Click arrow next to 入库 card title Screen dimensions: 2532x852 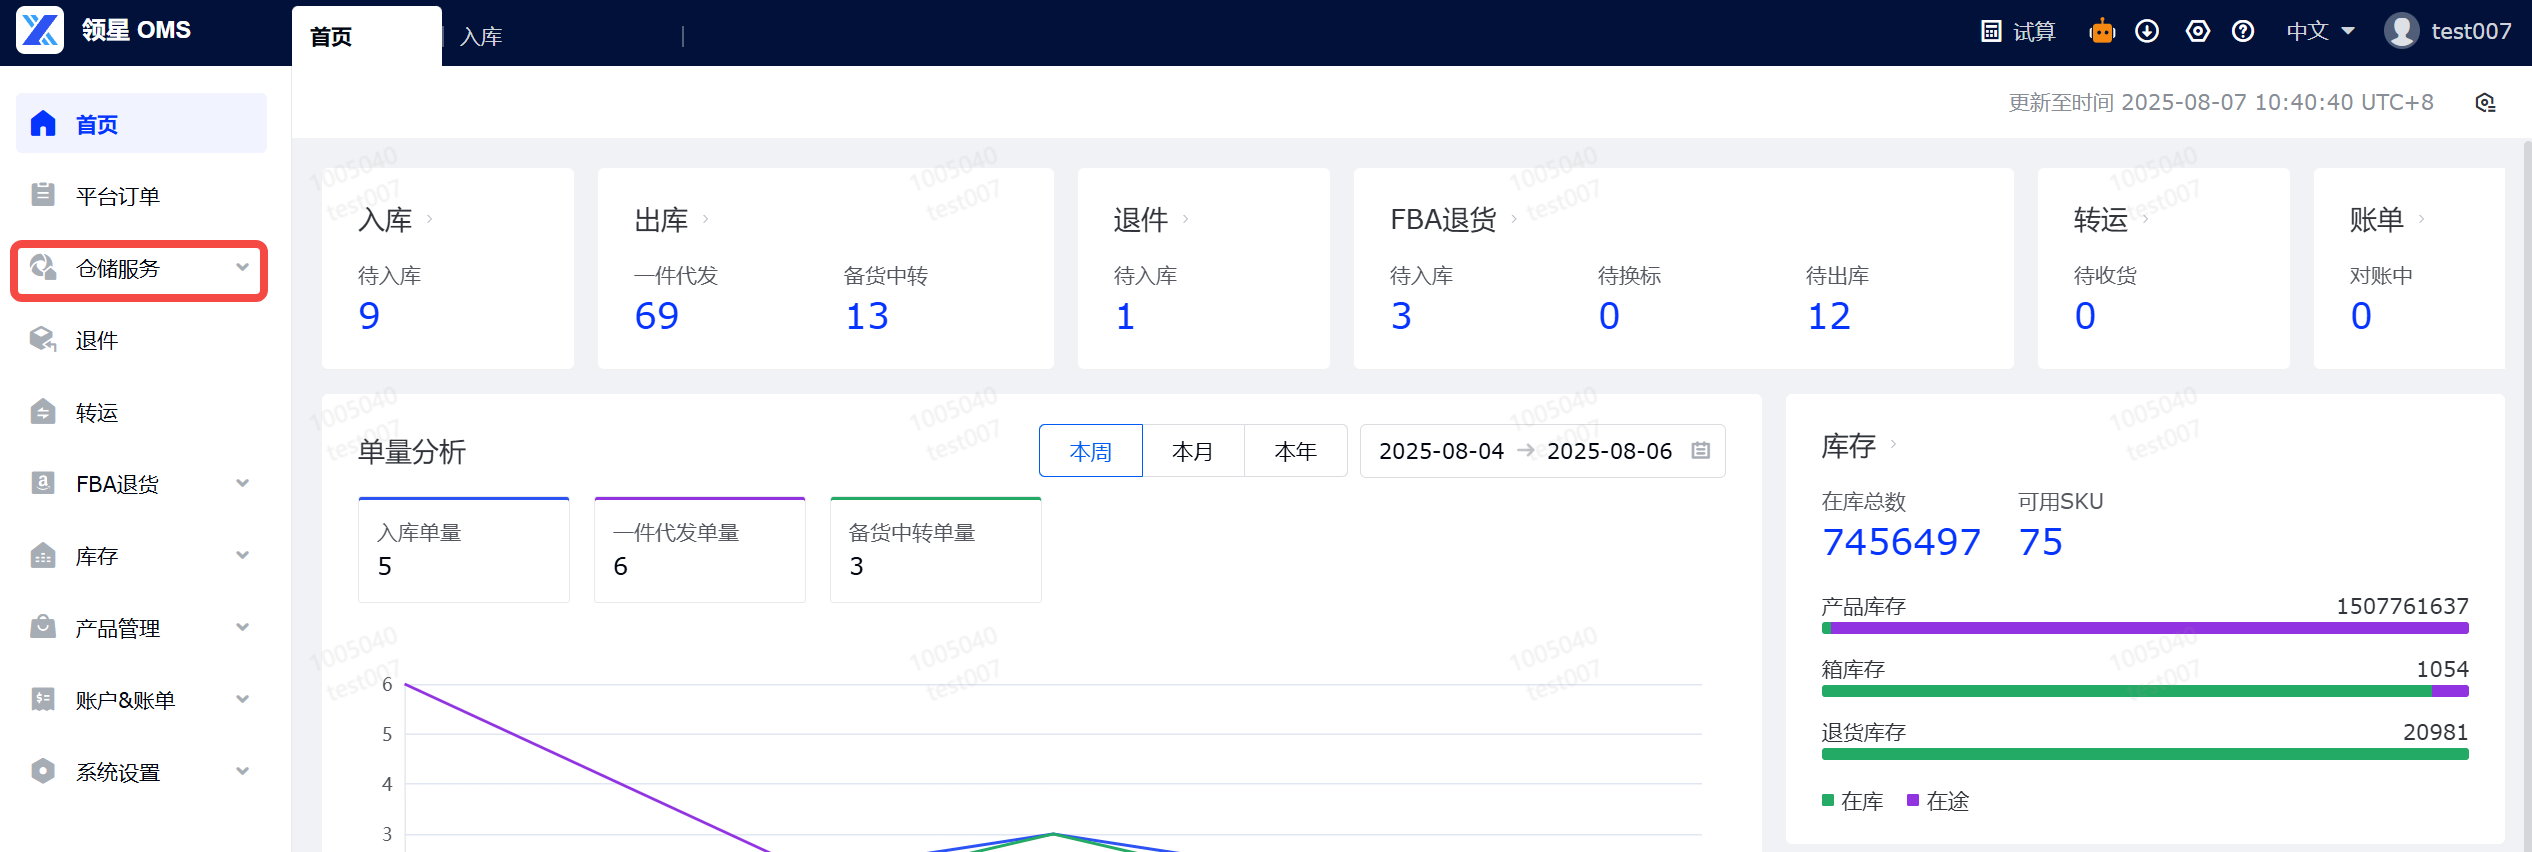pos(430,219)
